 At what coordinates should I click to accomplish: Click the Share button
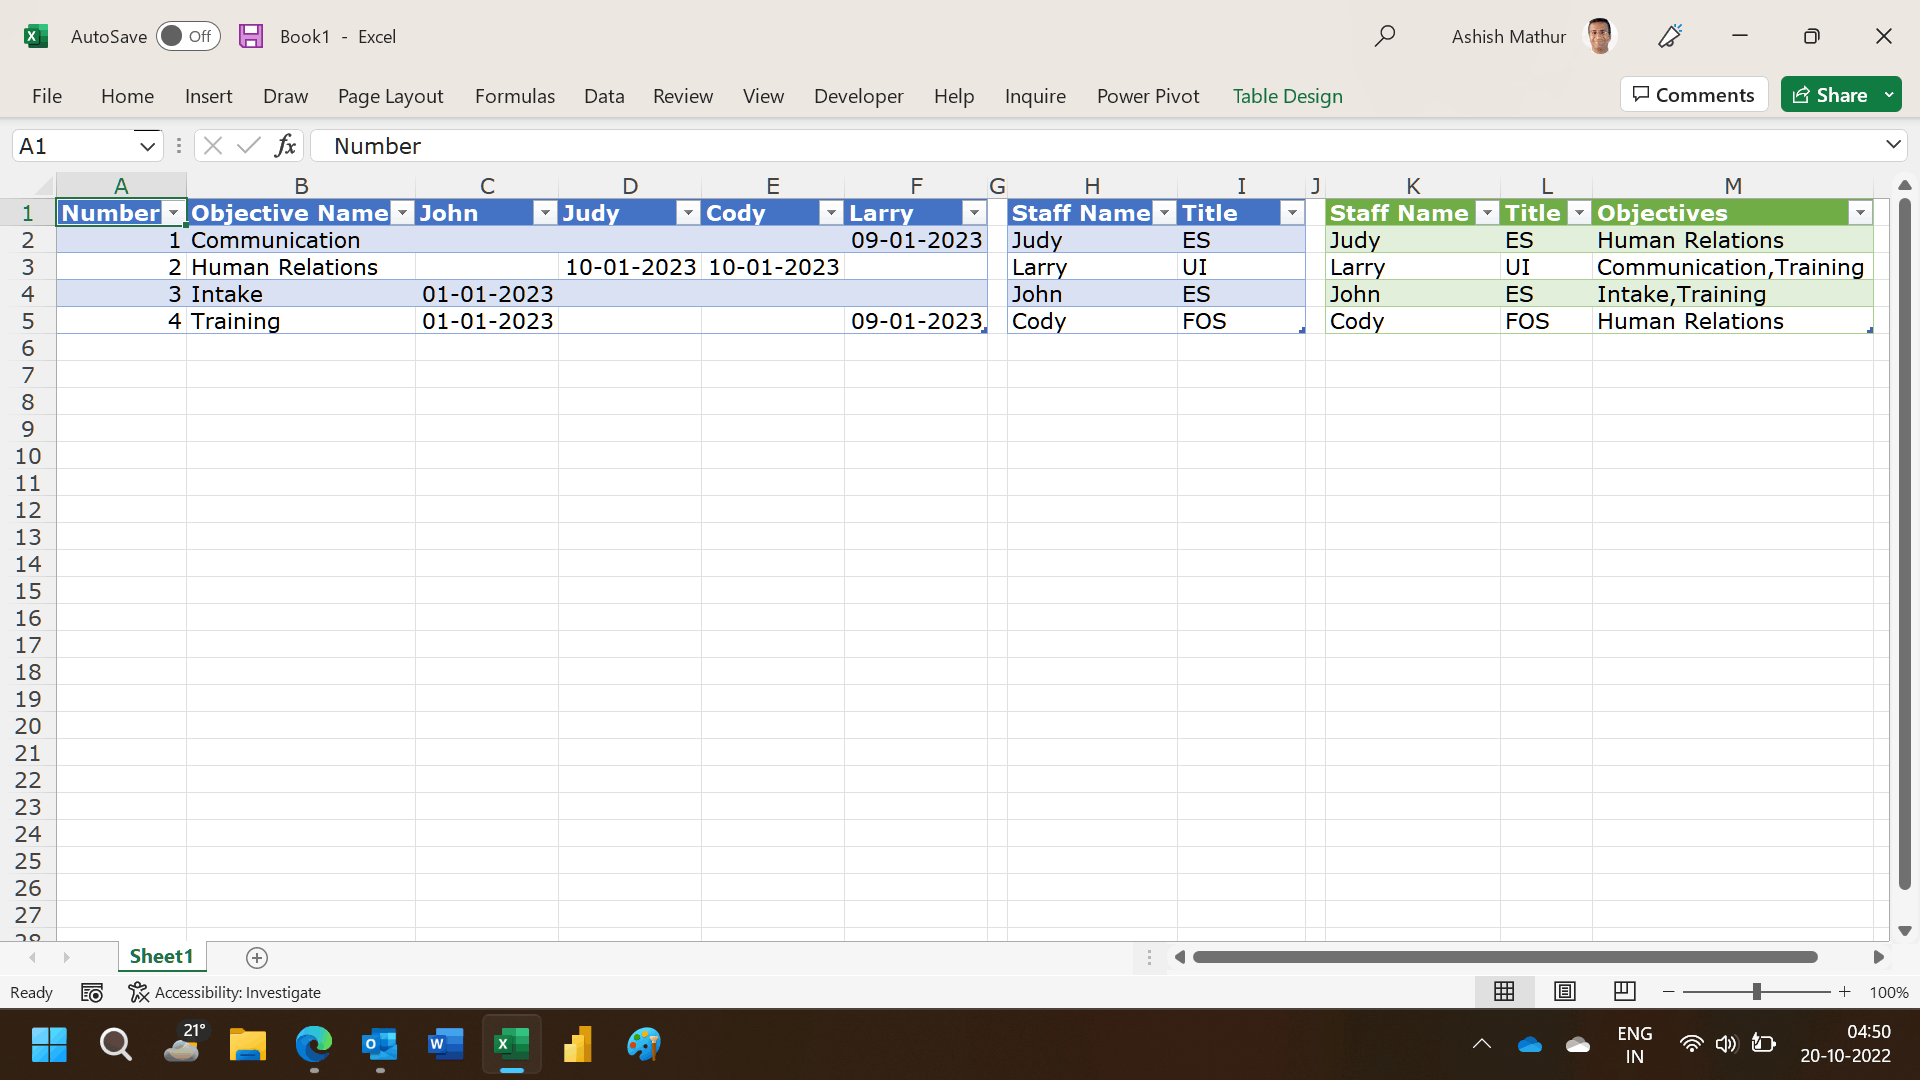[1830, 95]
